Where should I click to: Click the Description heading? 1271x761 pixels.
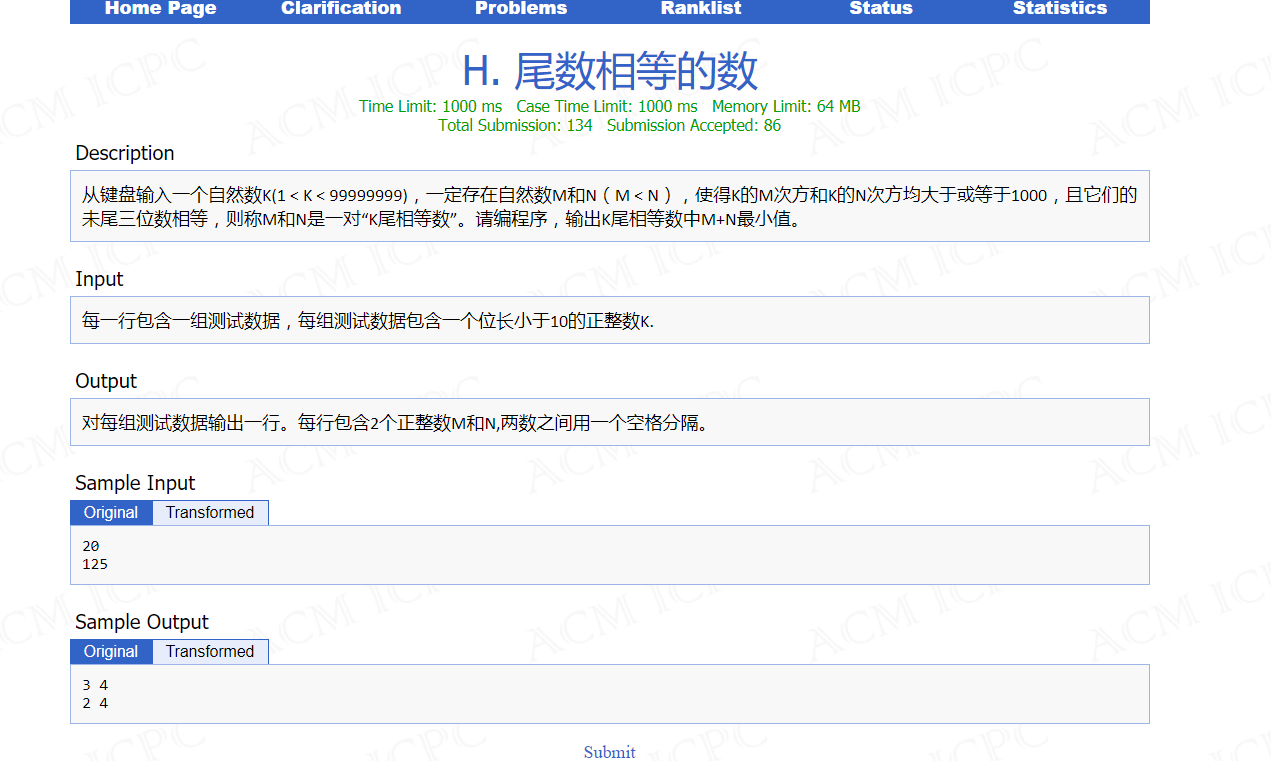pos(125,153)
